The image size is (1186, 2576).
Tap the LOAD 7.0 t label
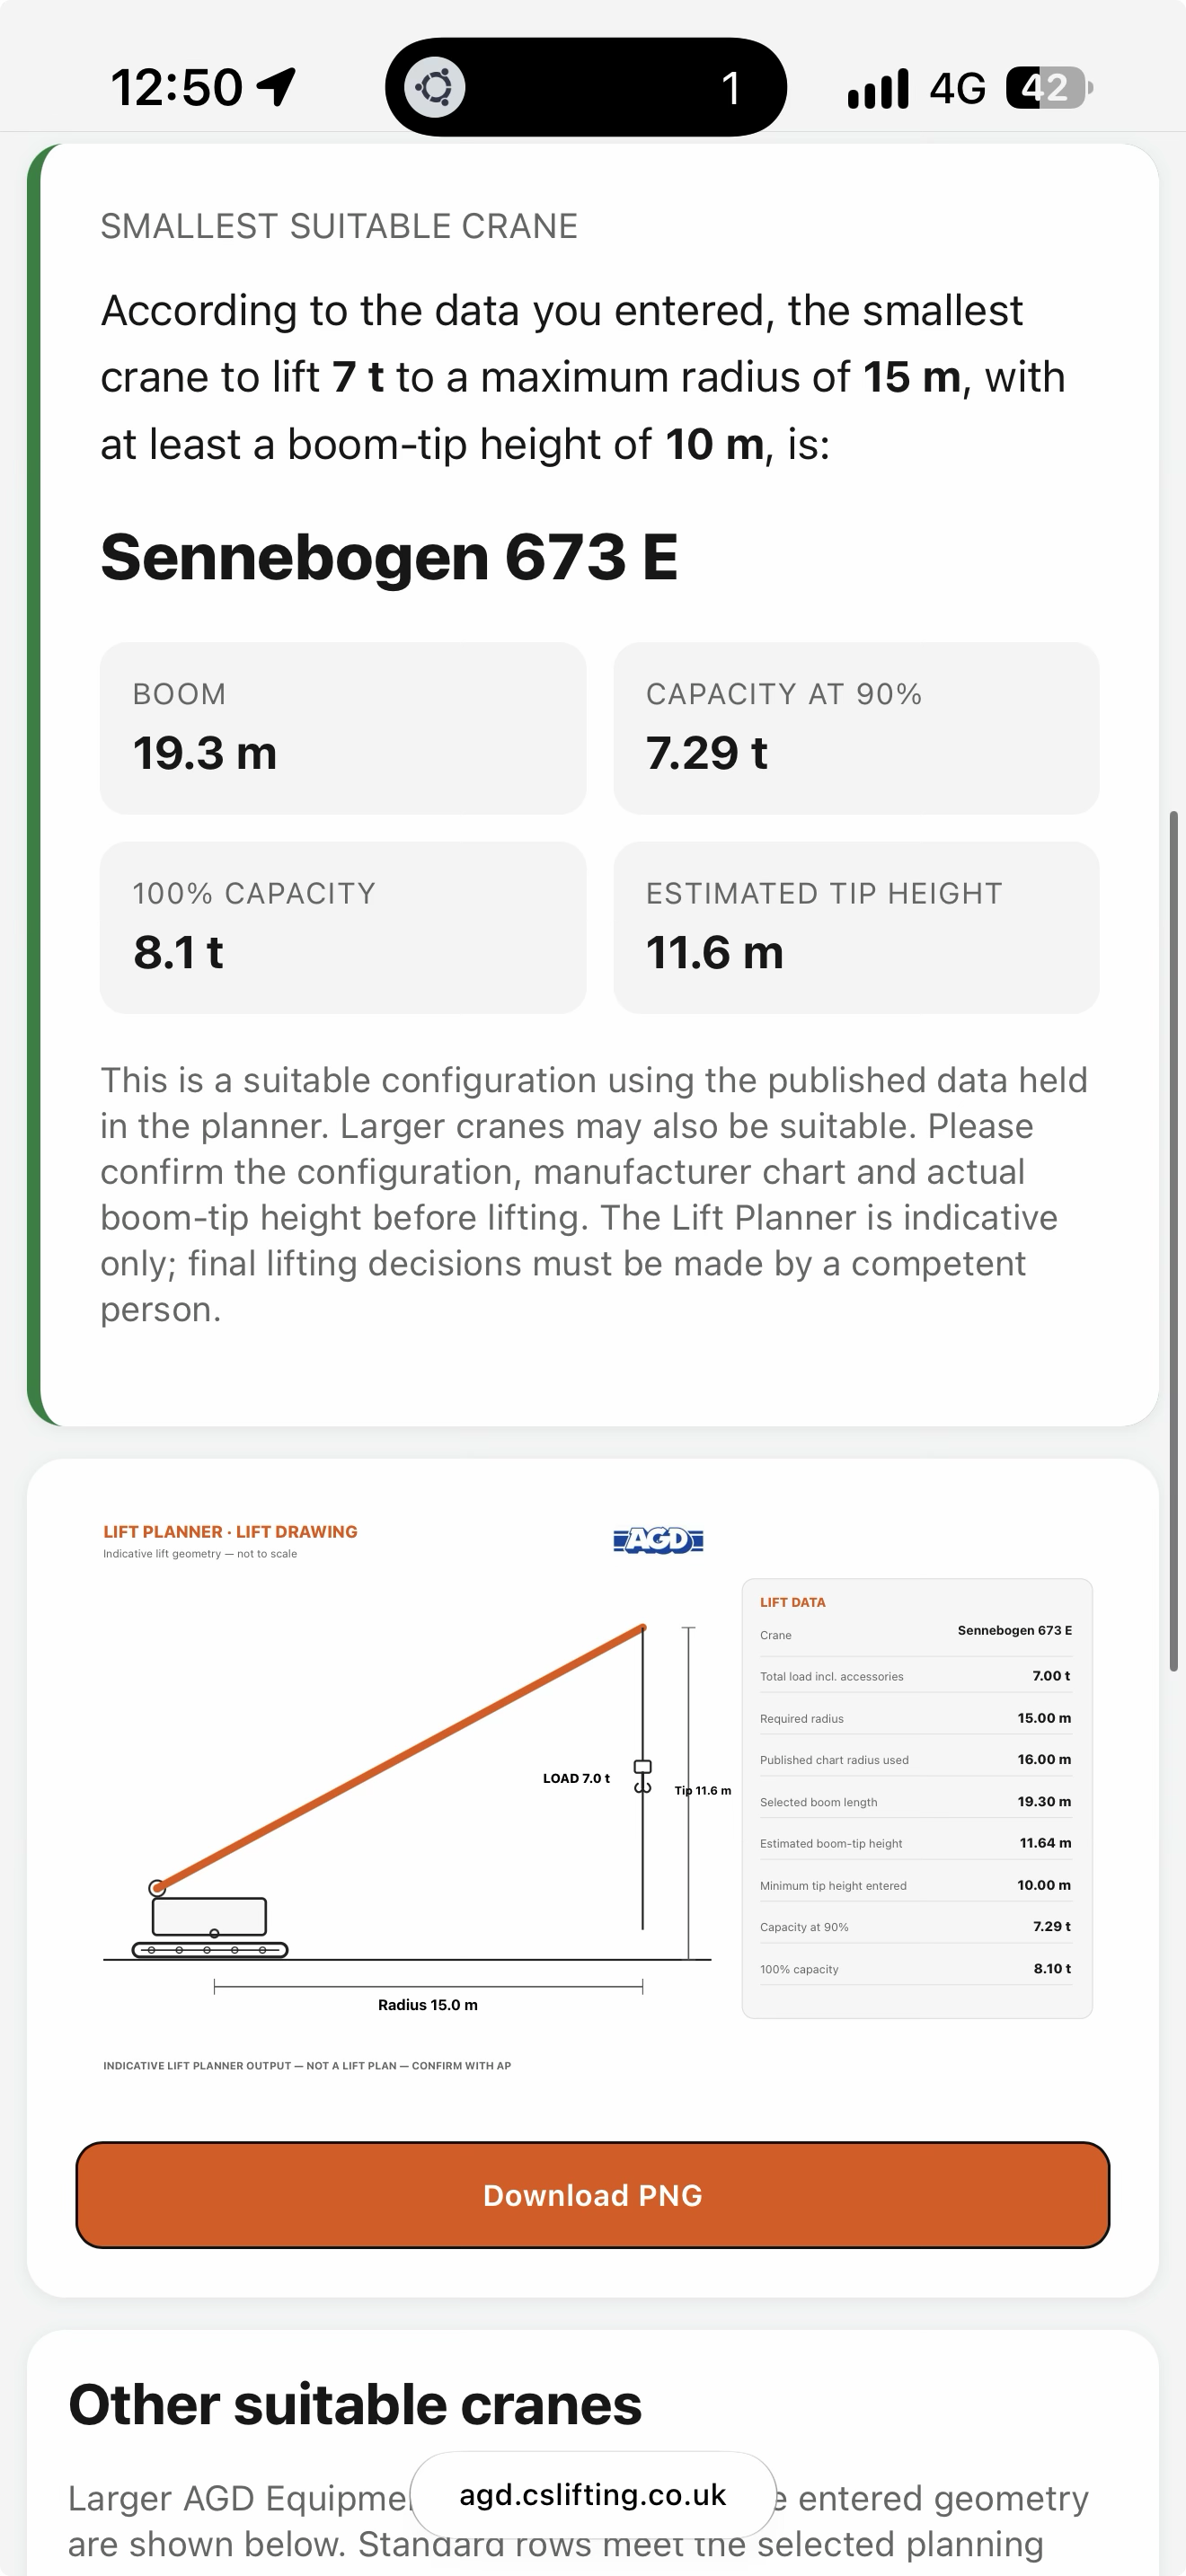(x=576, y=1778)
